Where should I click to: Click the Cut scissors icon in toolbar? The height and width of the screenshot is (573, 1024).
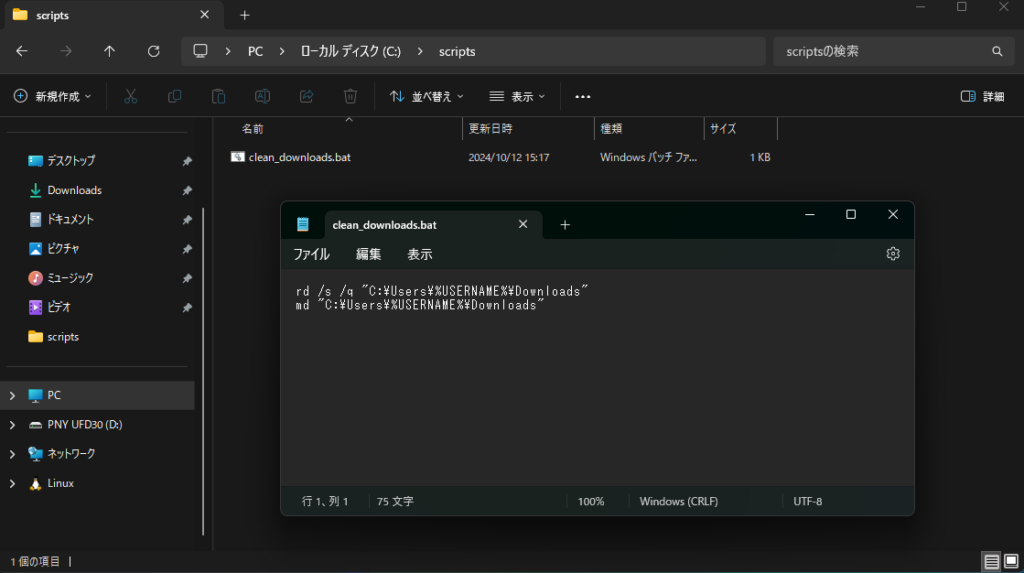[x=130, y=96]
